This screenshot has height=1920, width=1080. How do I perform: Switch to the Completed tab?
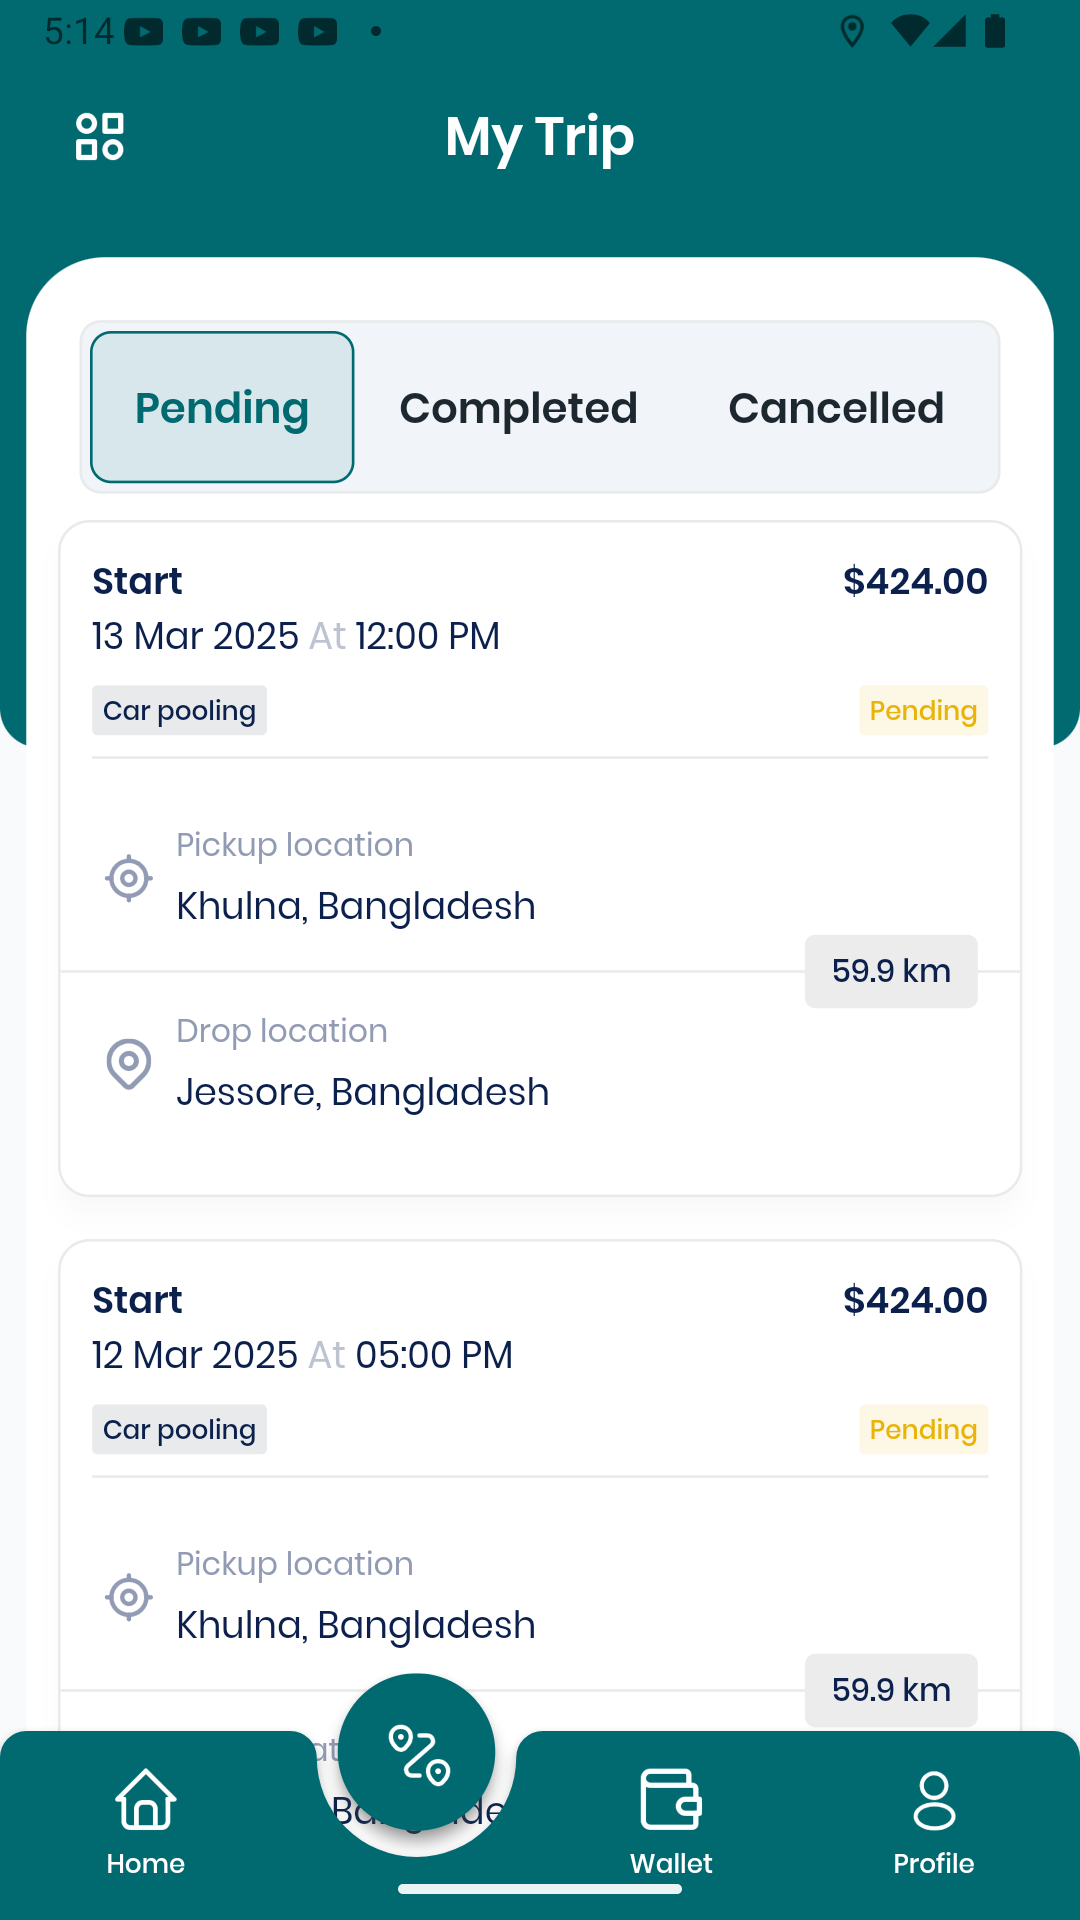point(518,408)
